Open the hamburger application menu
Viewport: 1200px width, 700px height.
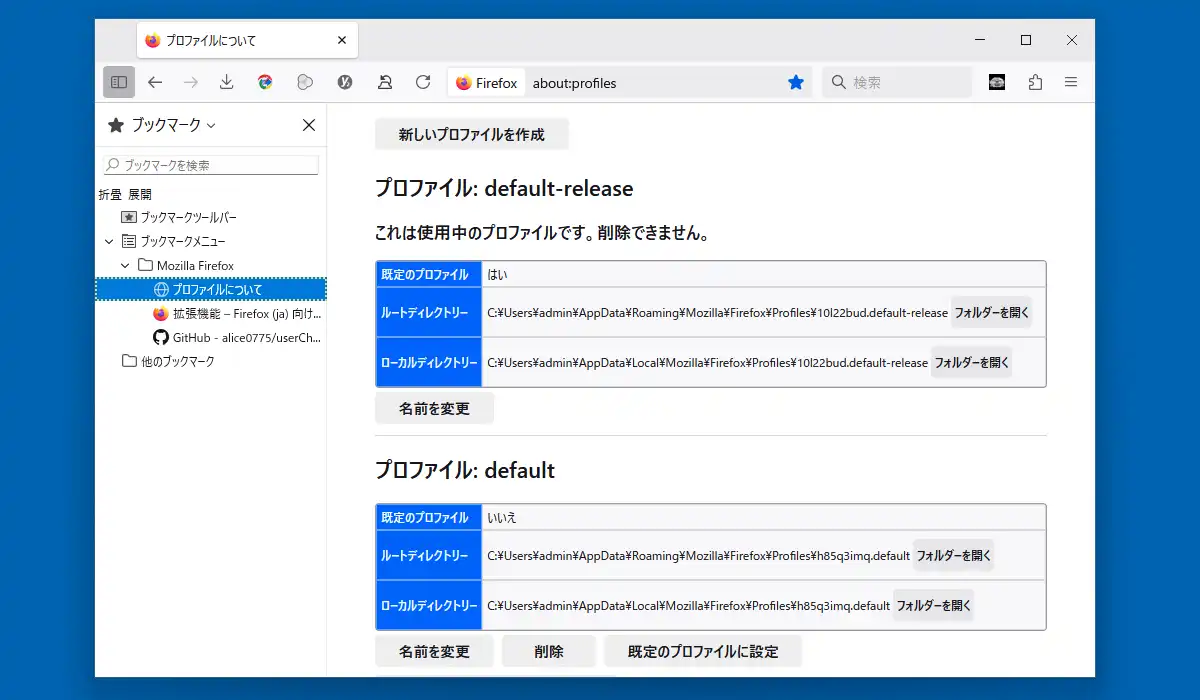click(1071, 82)
